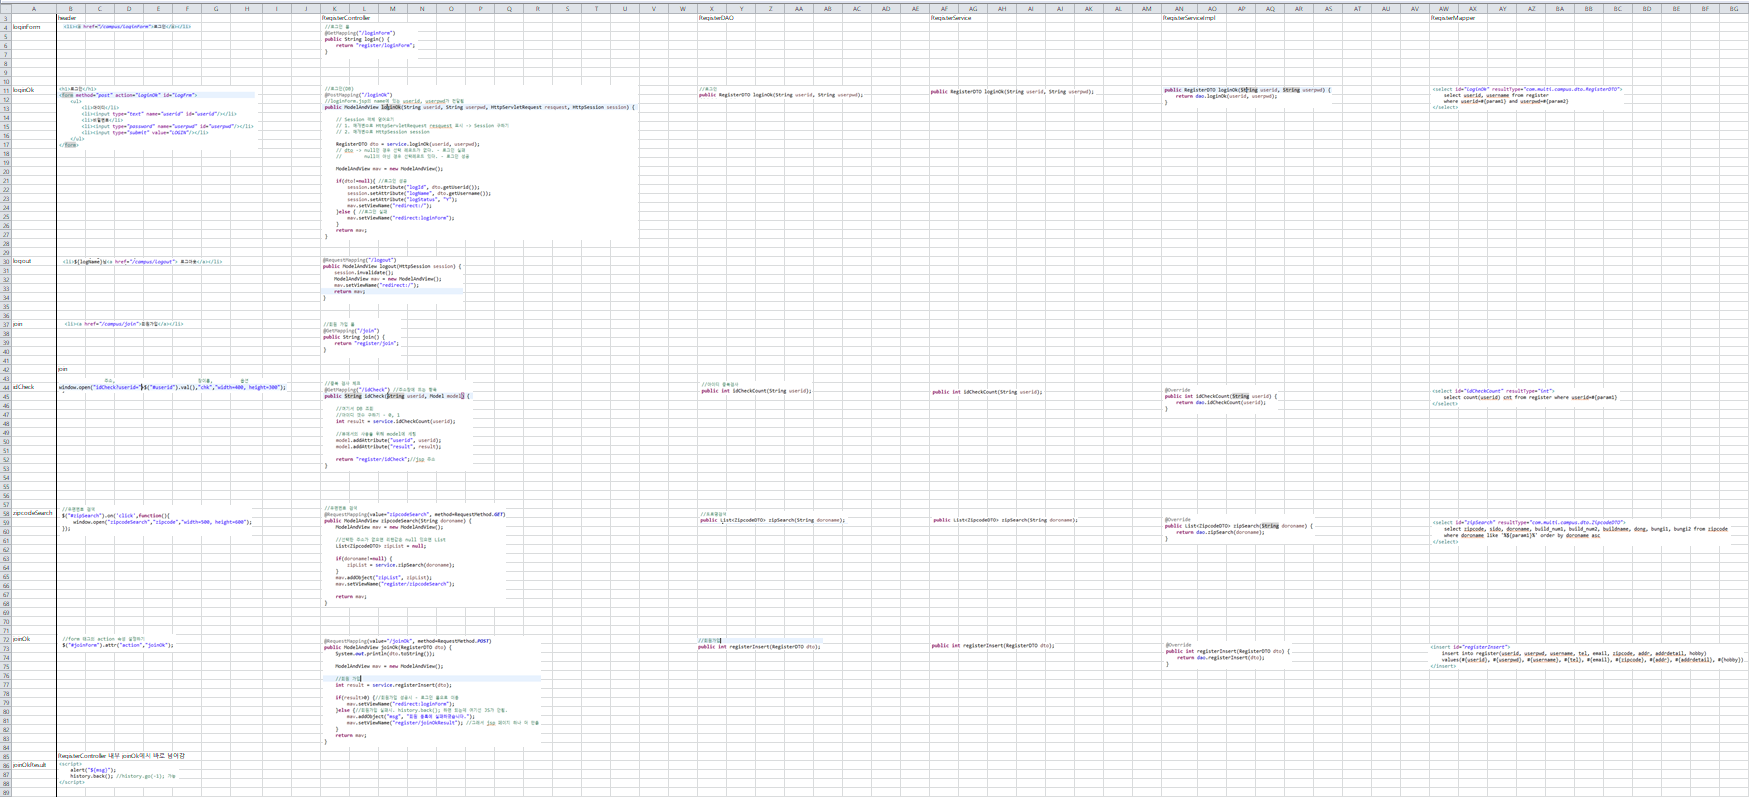This screenshot has height=797, width=1749.
Task: Select the row 85 header
Action: (x=6, y=756)
